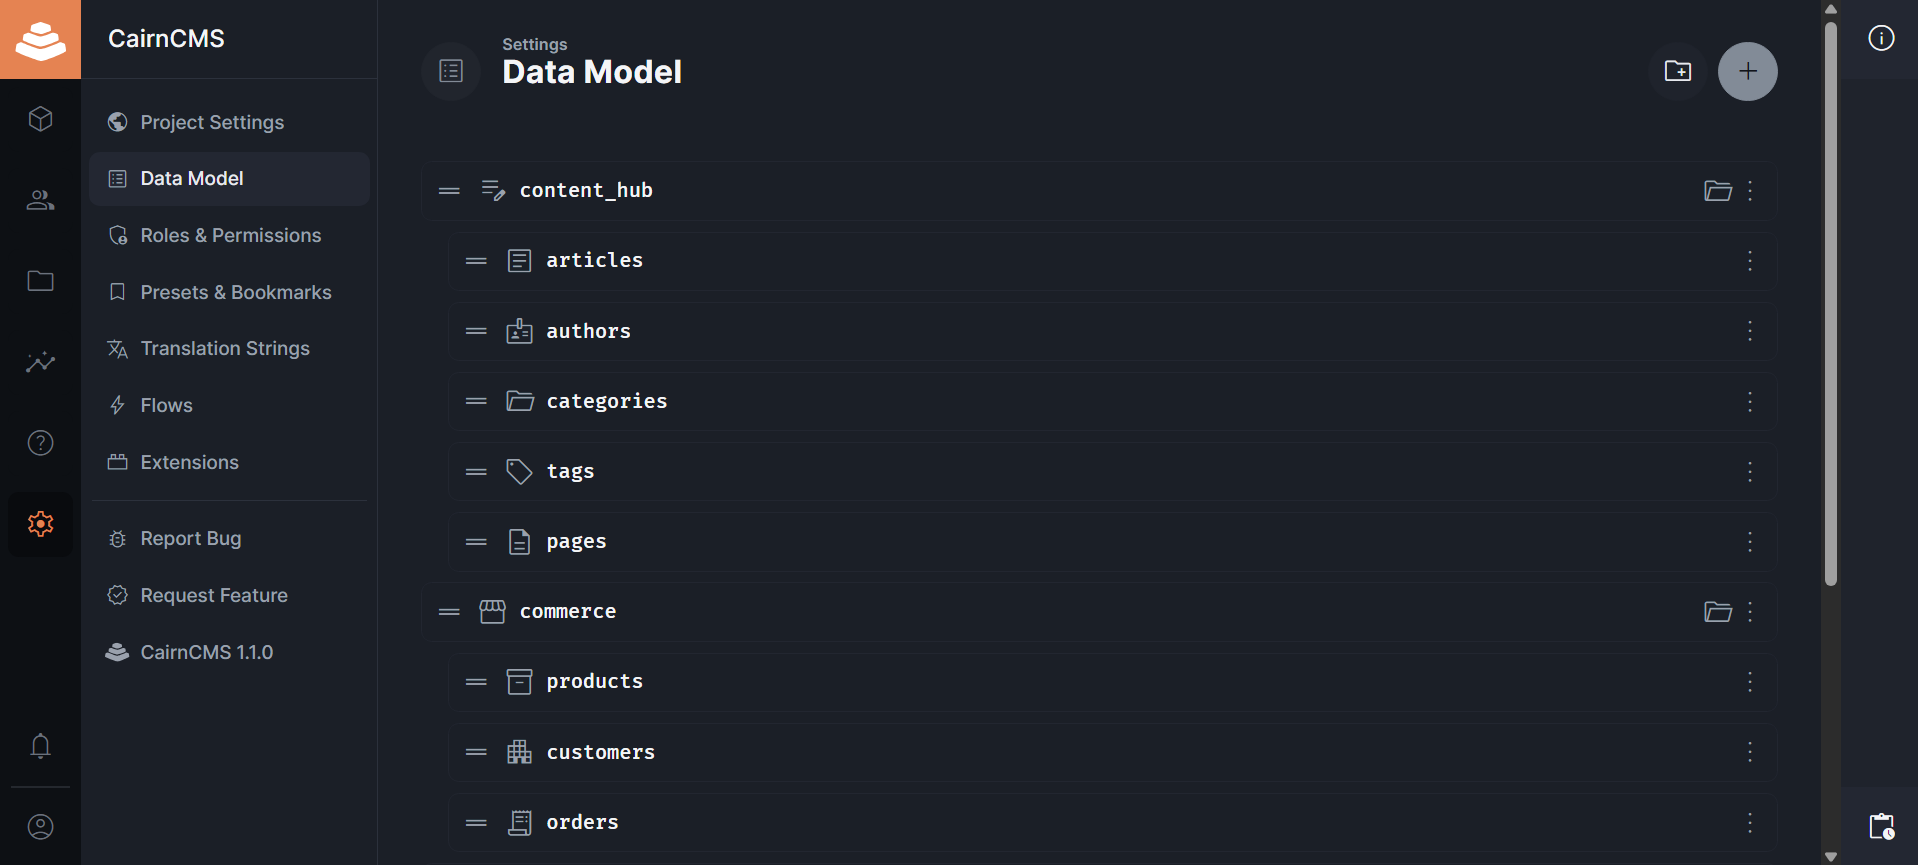Open the activity log clipboard icon
Screen dimensions: 1918x865
1881,826
